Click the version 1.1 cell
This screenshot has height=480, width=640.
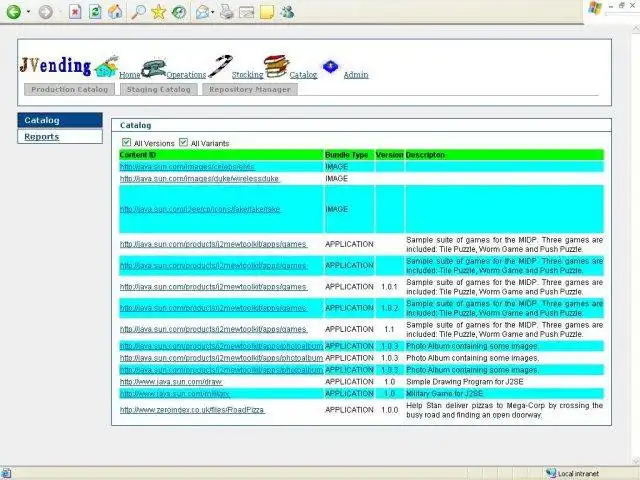(x=389, y=329)
